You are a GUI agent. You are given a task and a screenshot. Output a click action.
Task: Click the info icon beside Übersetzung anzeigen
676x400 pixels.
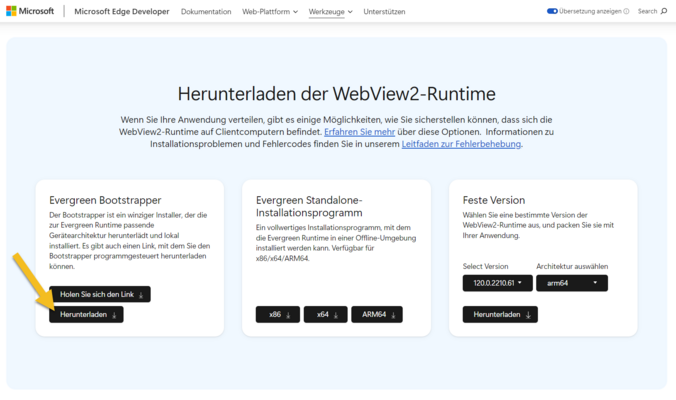tap(627, 11)
